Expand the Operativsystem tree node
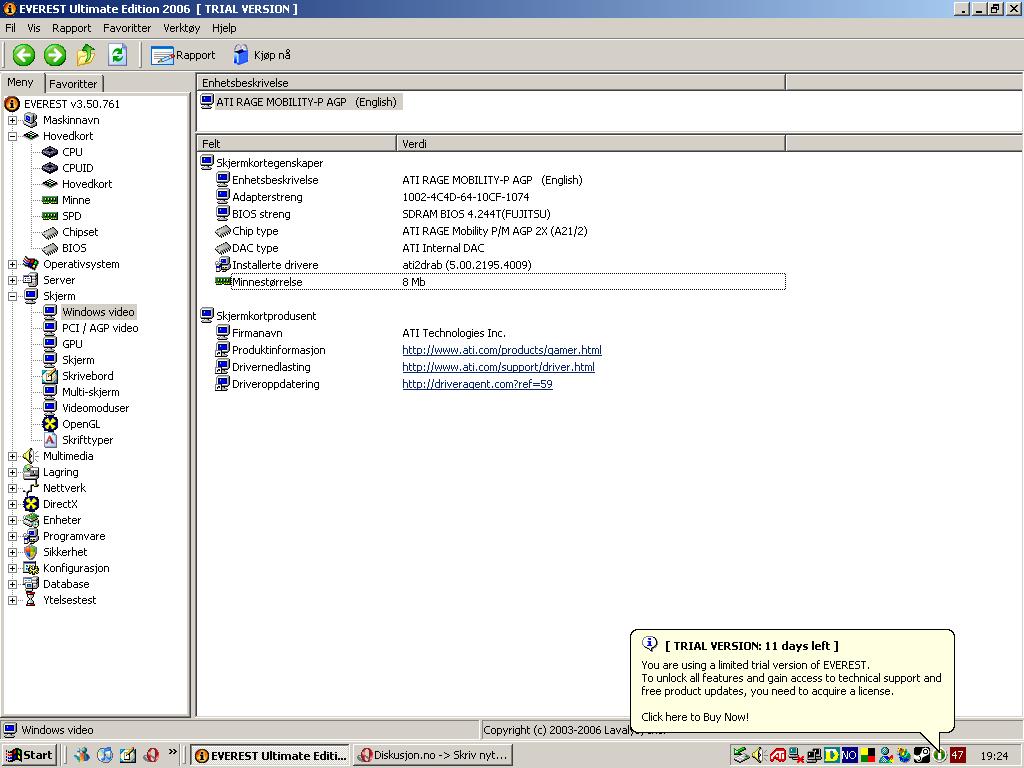 tap(12, 264)
